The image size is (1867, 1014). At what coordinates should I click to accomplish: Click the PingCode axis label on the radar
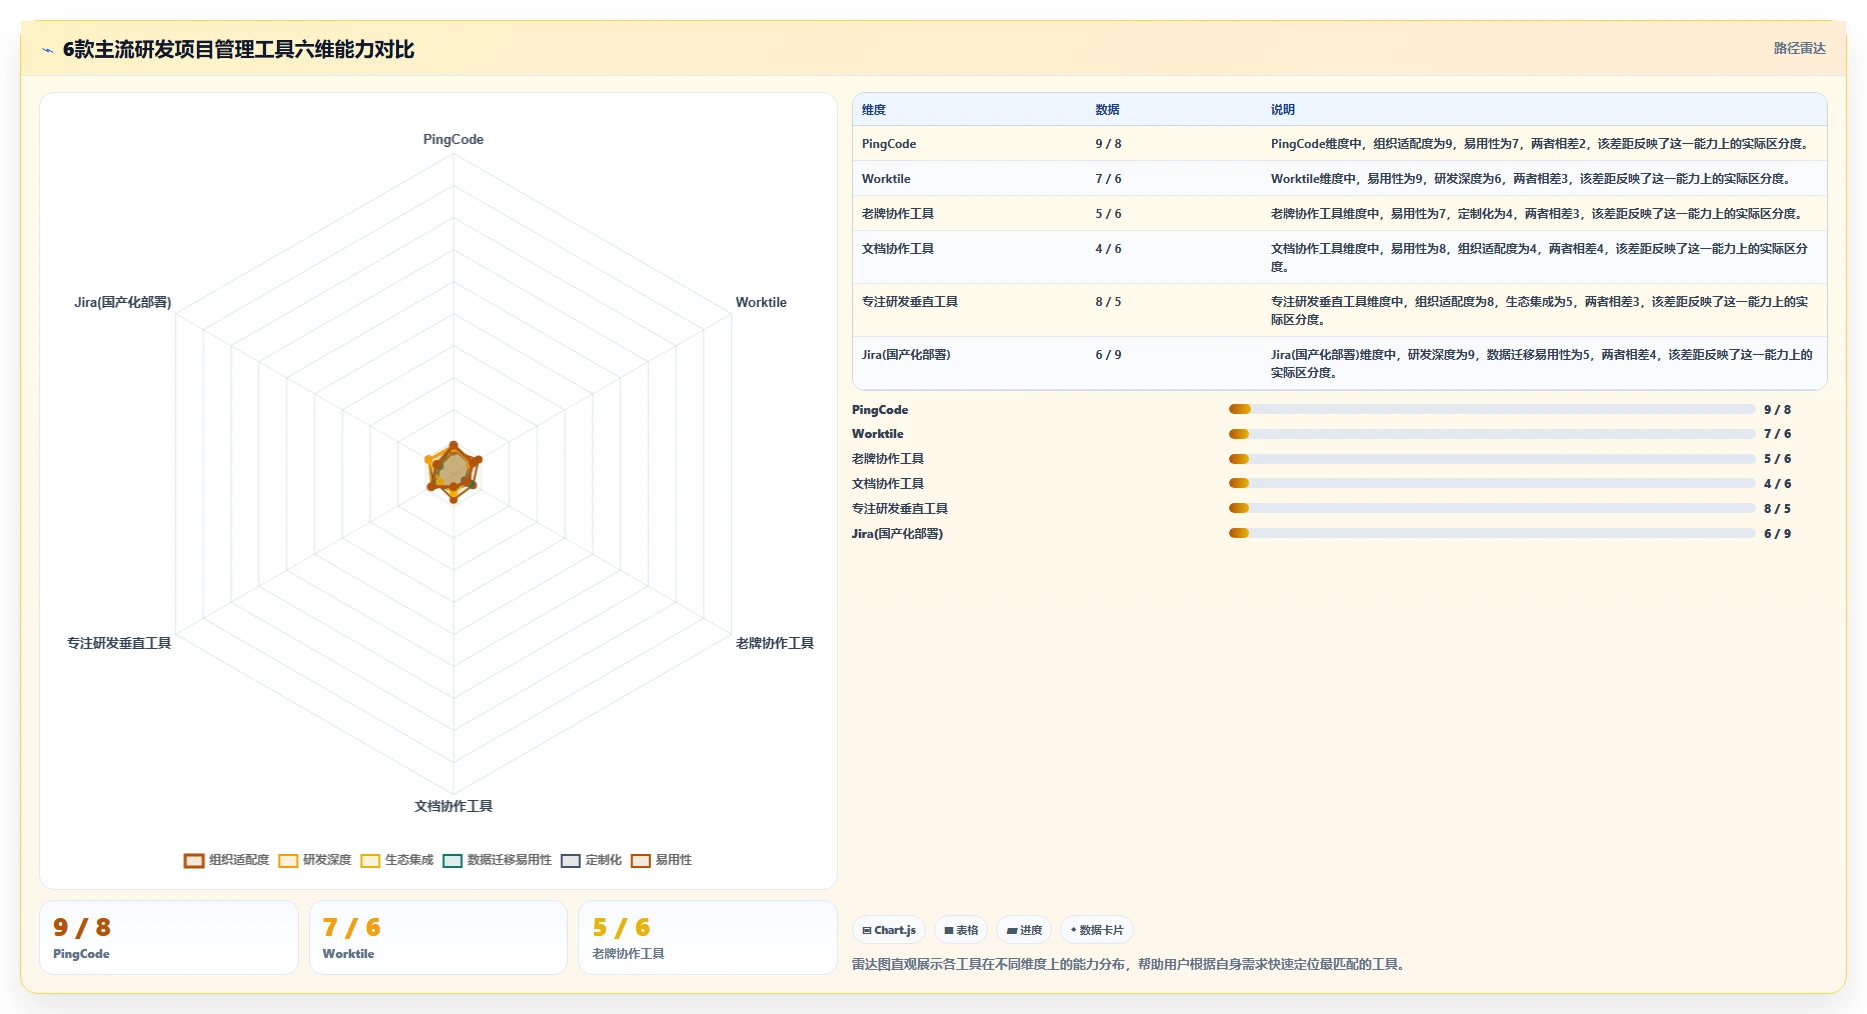pos(453,140)
